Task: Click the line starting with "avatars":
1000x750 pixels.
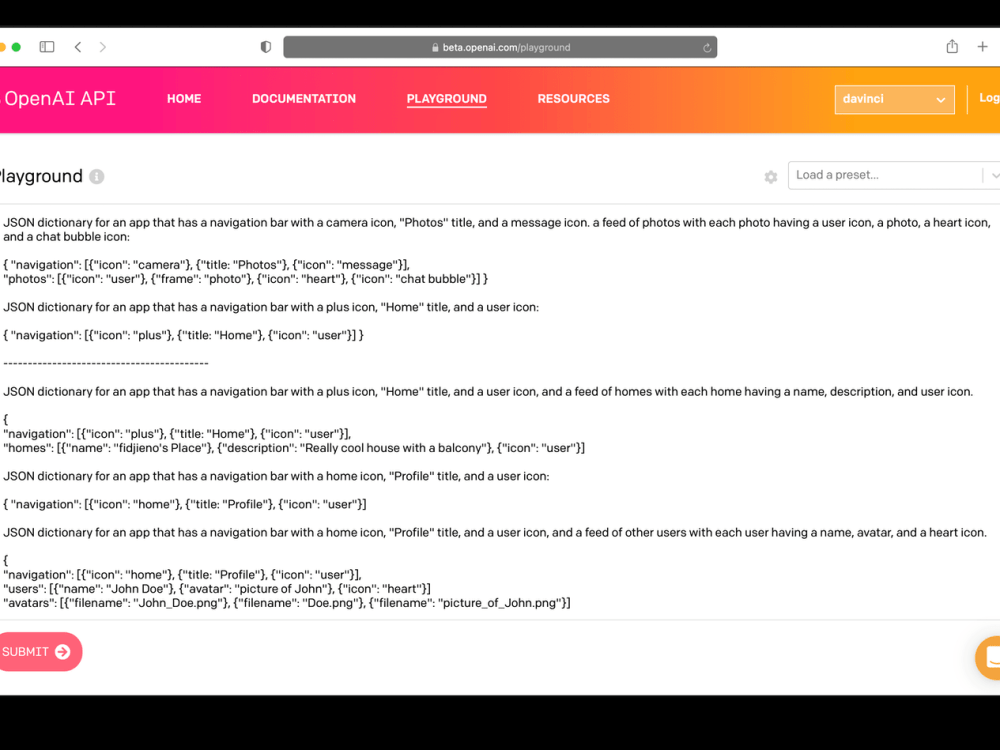Action: click(x=287, y=603)
